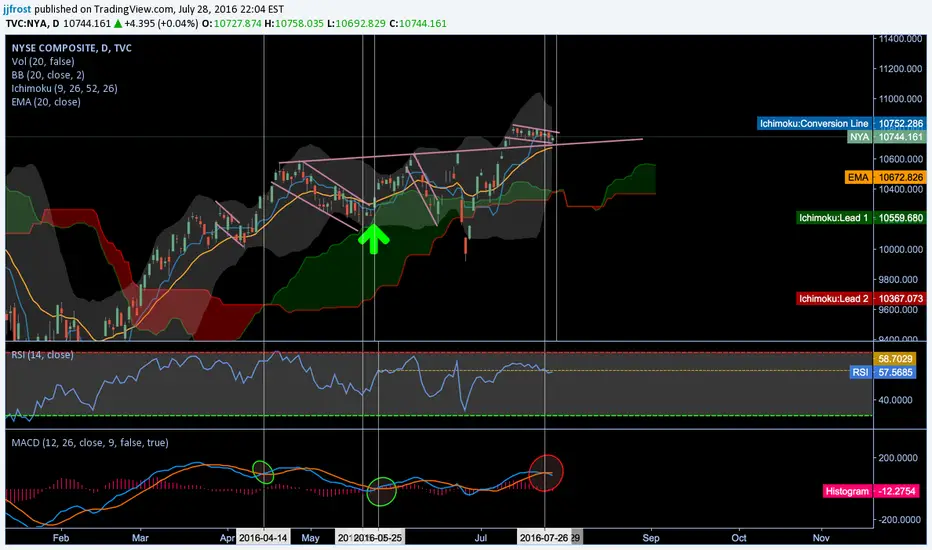Click the 11400.000 price axis label
The height and width of the screenshot is (550, 932).
900,39
